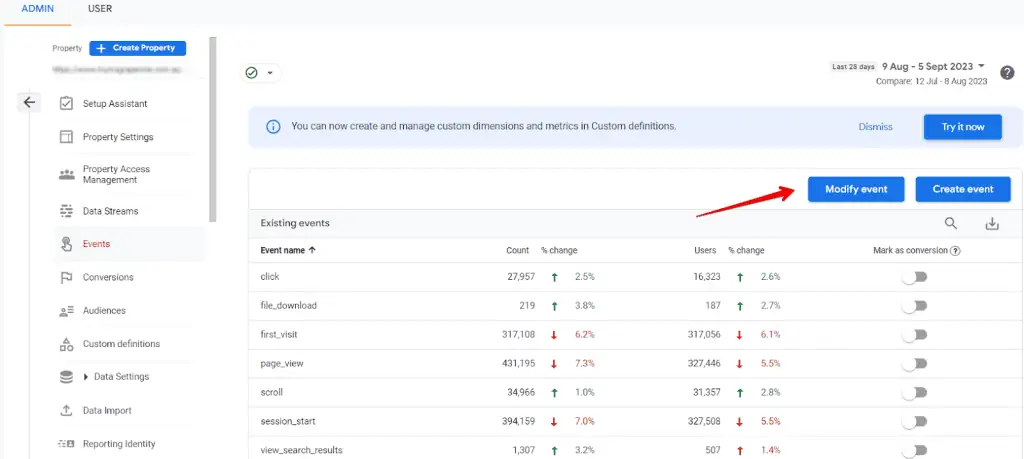Screen dimensions: 1024x459
Task: Open Data Streams in sidebar
Action: pyautogui.click(x=110, y=211)
